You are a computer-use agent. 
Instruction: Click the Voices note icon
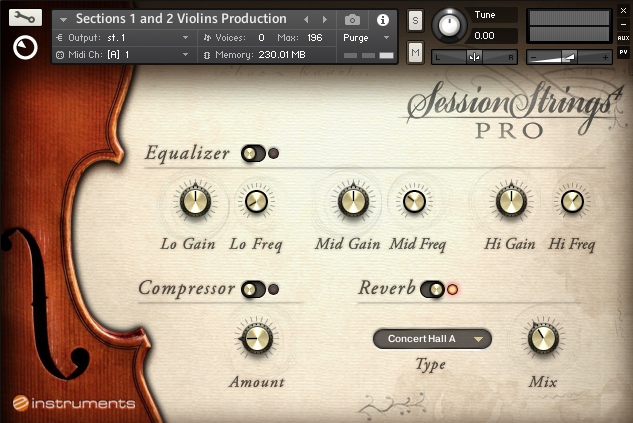pos(207,38)
